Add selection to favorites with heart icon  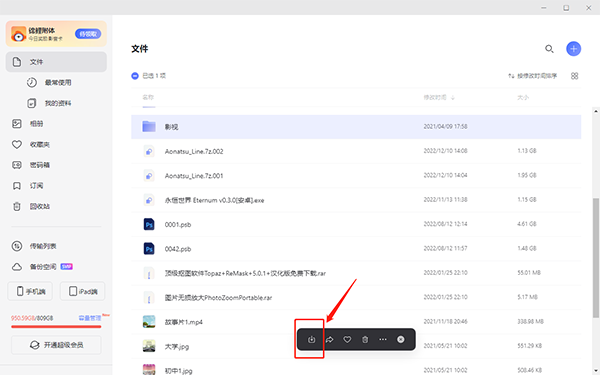tap(347, 339)
